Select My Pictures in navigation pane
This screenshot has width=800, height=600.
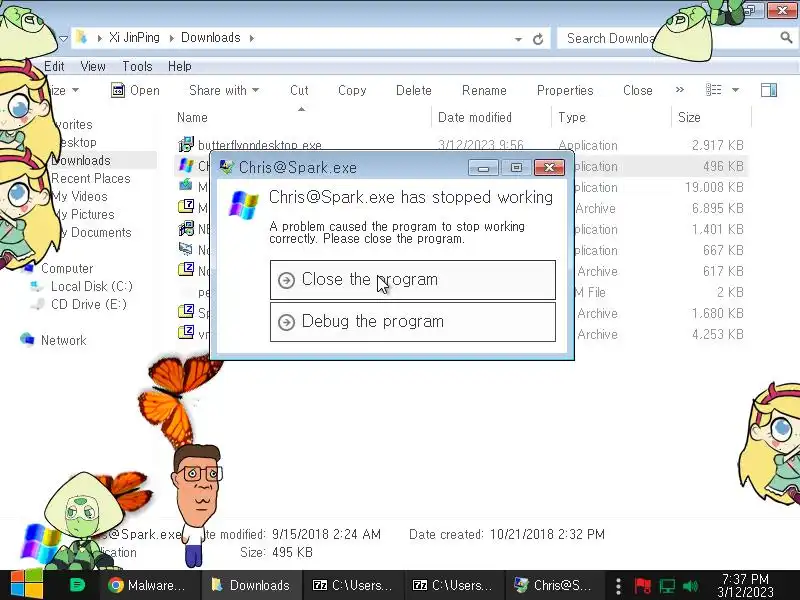coord(83,214)
